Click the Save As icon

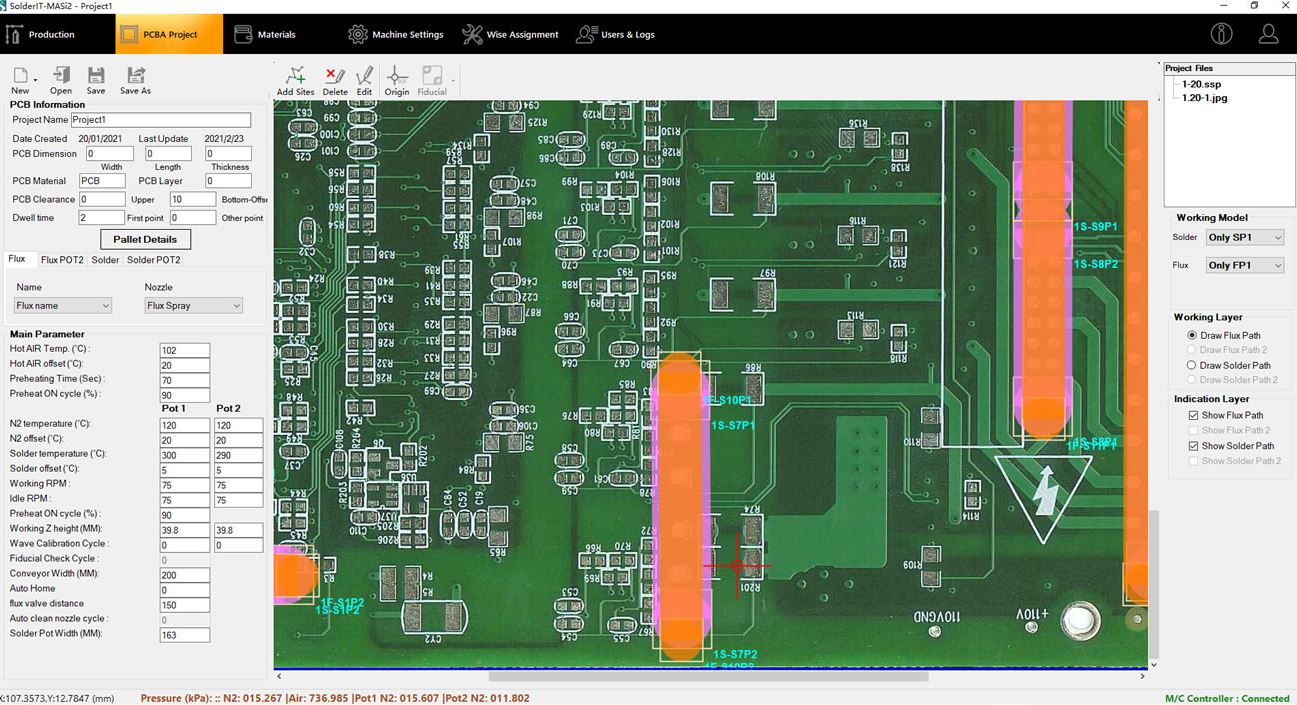click(x=136, y=77)
